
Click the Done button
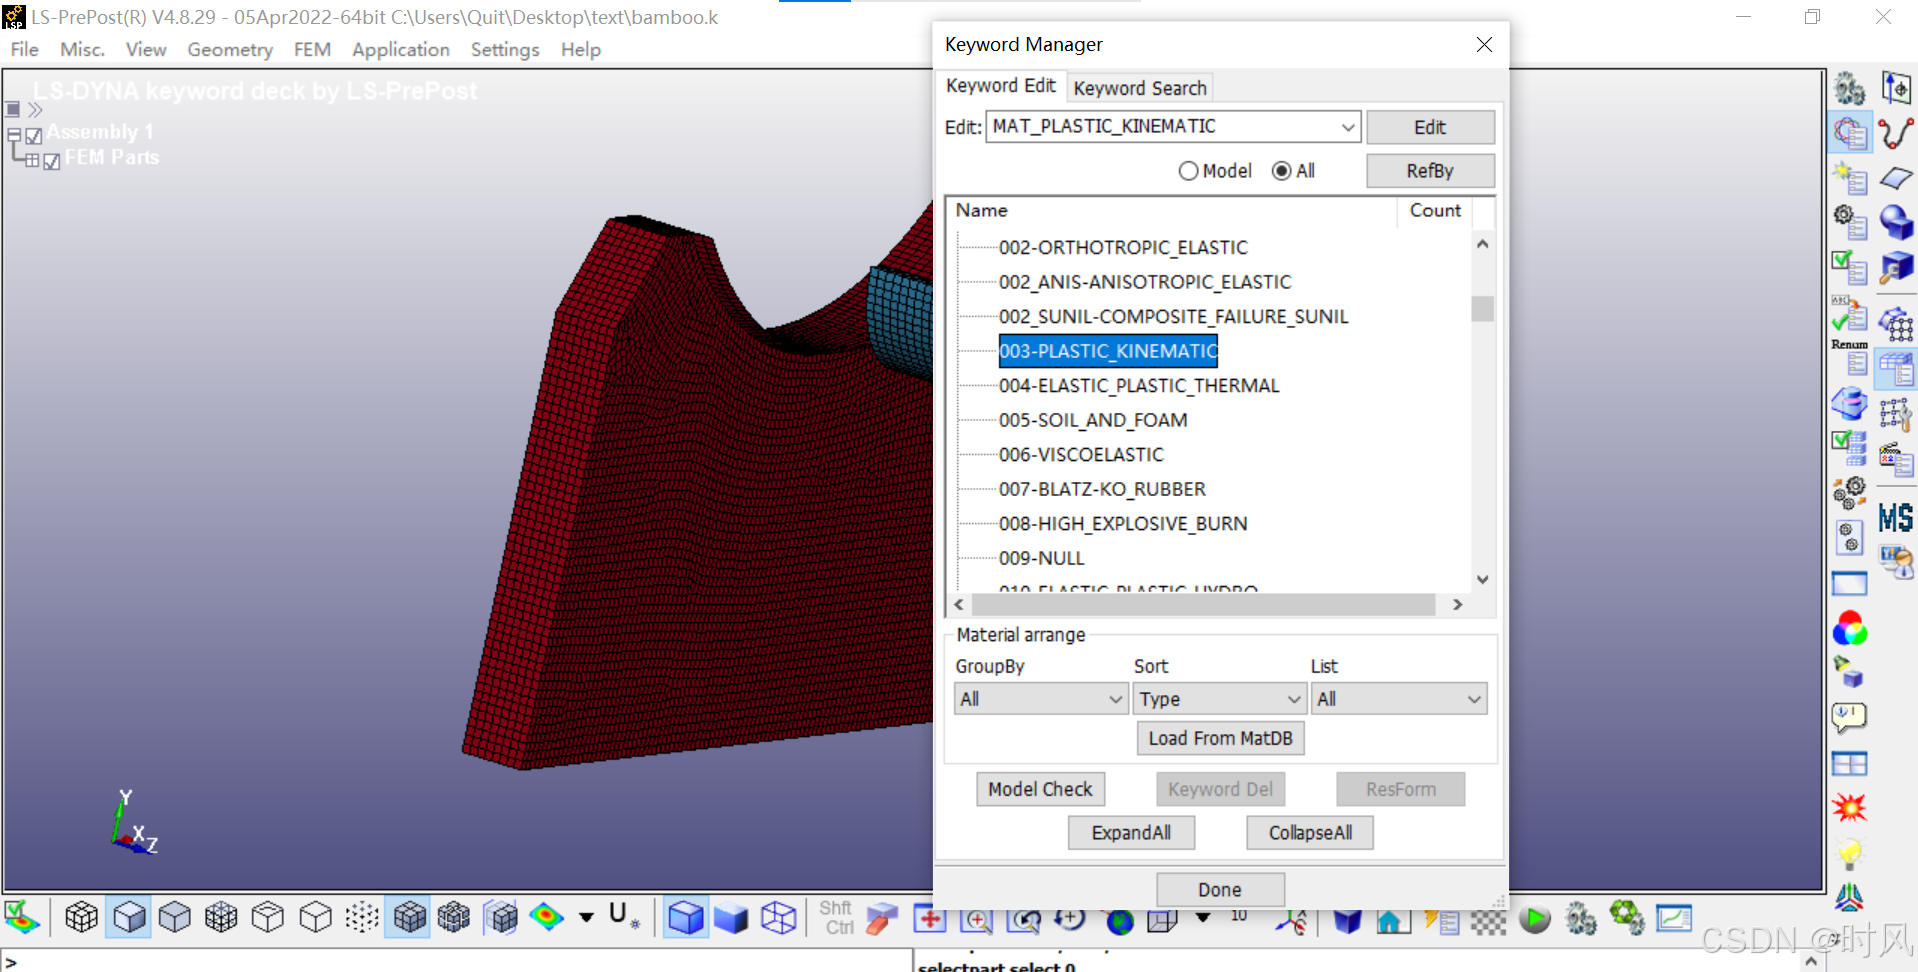1220,890
